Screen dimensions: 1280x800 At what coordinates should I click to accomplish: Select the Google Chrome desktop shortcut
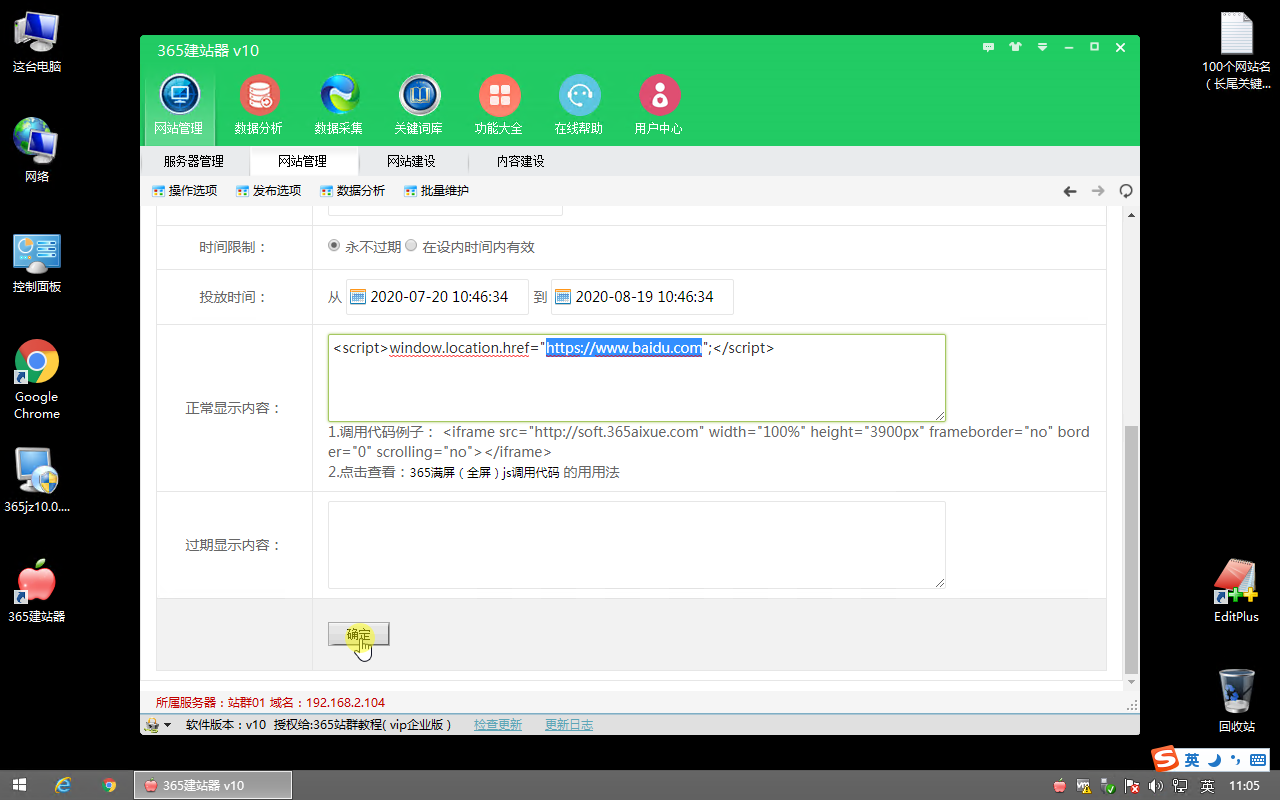pos(37,380)
